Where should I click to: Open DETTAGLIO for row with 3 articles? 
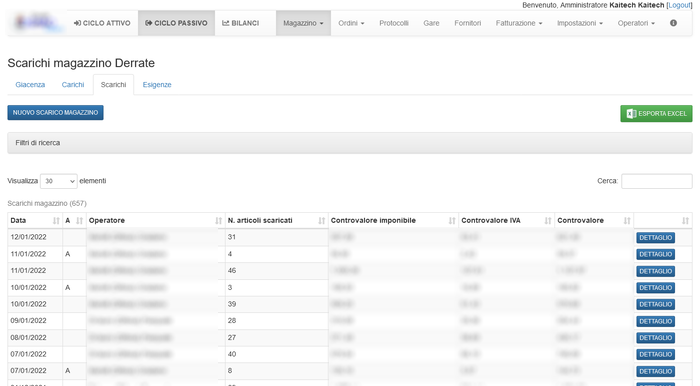[x=655, y=288]
